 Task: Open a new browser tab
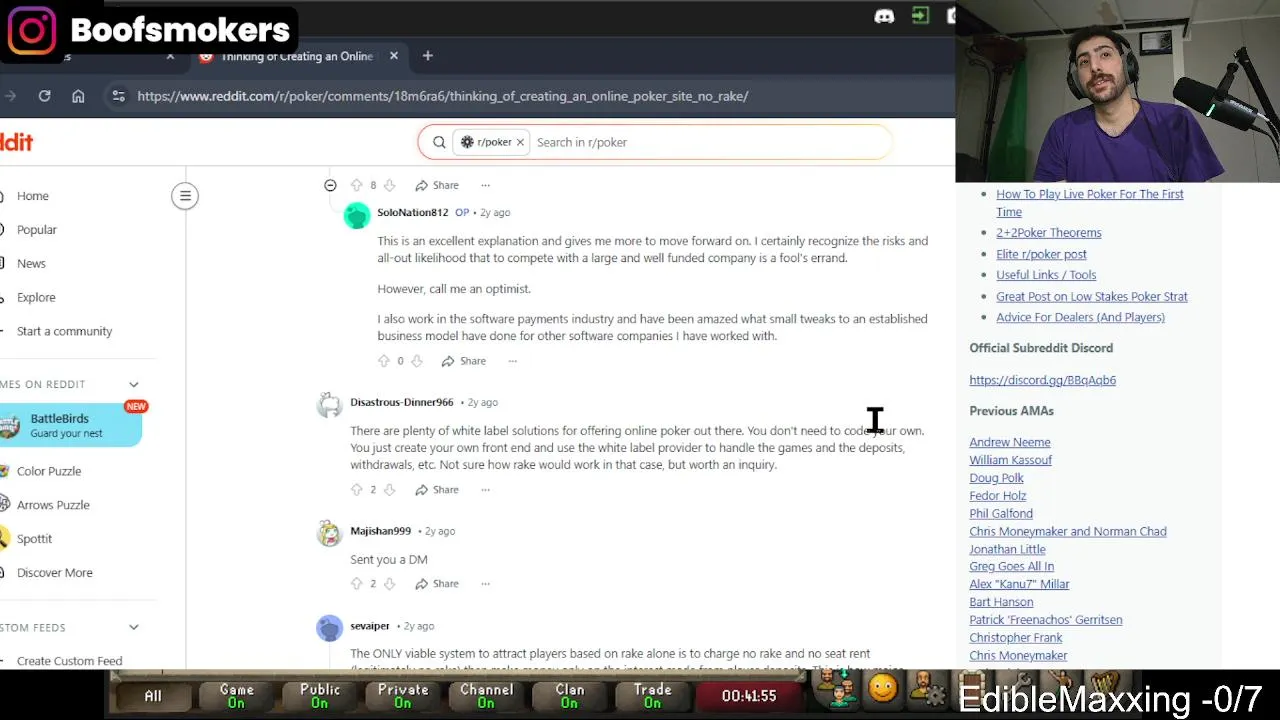tap(427, 56)
